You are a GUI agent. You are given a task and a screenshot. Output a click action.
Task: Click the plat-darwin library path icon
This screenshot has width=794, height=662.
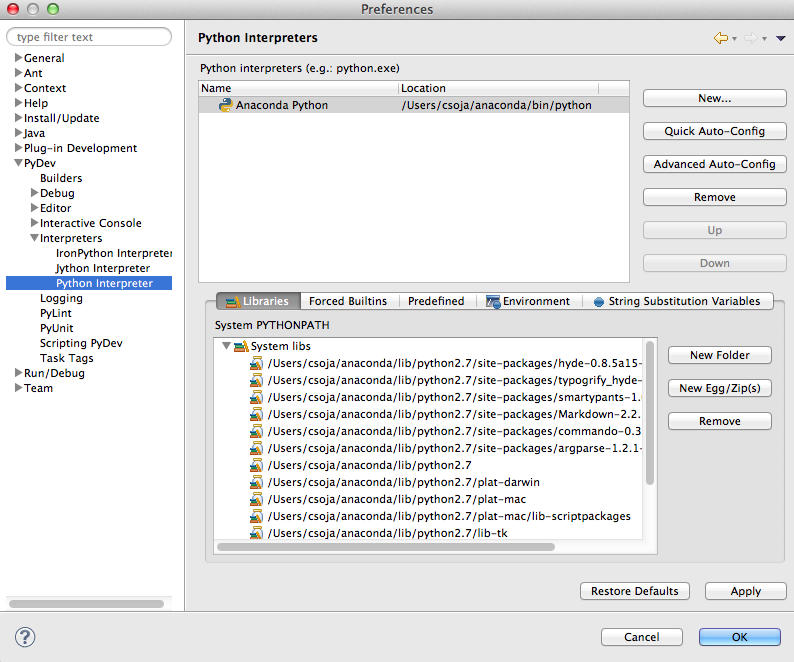257,482
